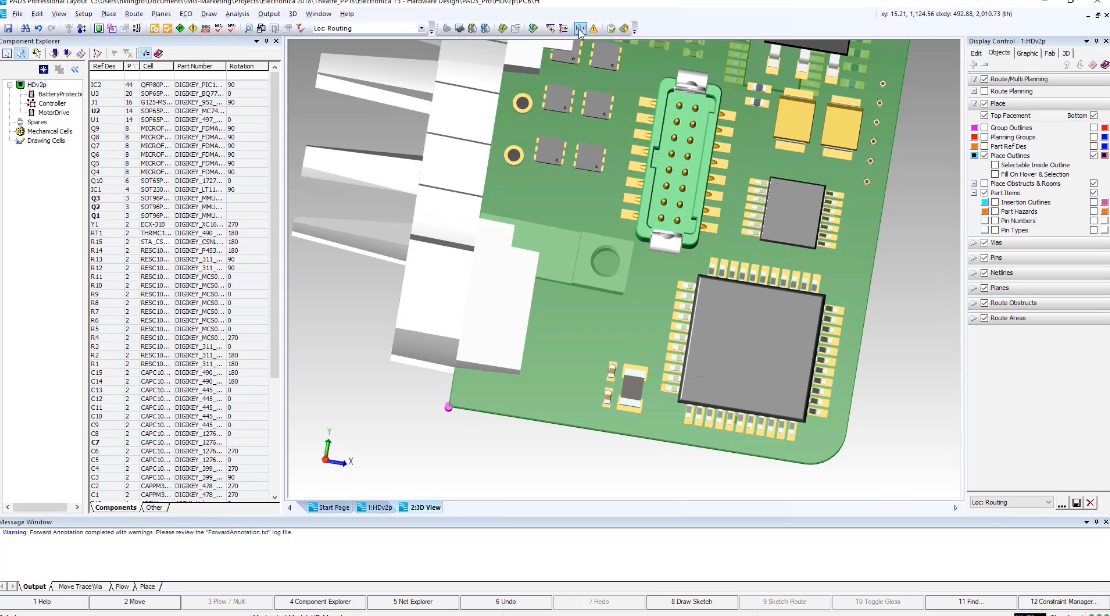The image size is (1110, 616).
Task: Uncheck the Place Outlines checkbox
Action: tap(985, 156)
